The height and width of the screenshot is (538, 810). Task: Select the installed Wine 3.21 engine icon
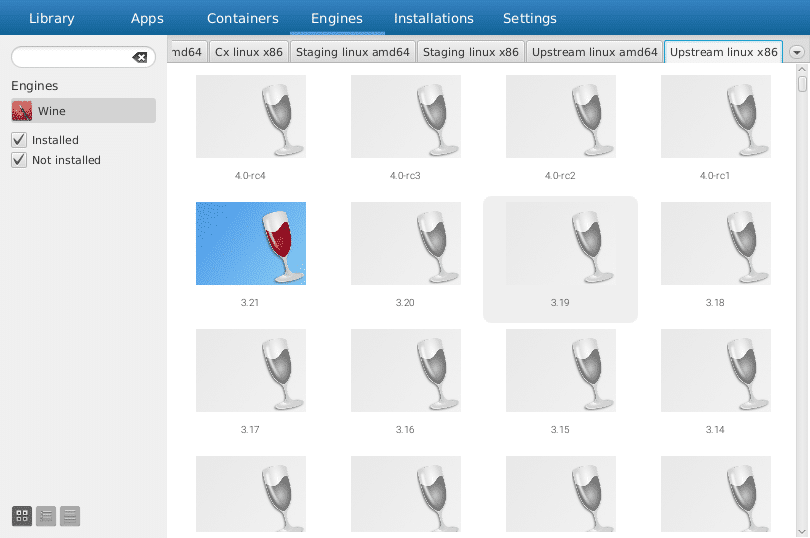(251, 243)
